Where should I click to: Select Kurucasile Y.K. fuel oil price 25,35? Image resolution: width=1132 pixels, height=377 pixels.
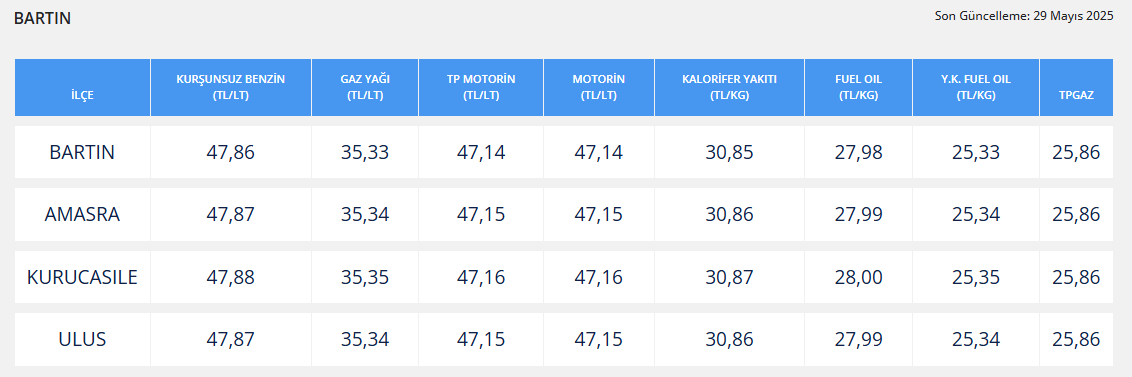pos(976,277)
